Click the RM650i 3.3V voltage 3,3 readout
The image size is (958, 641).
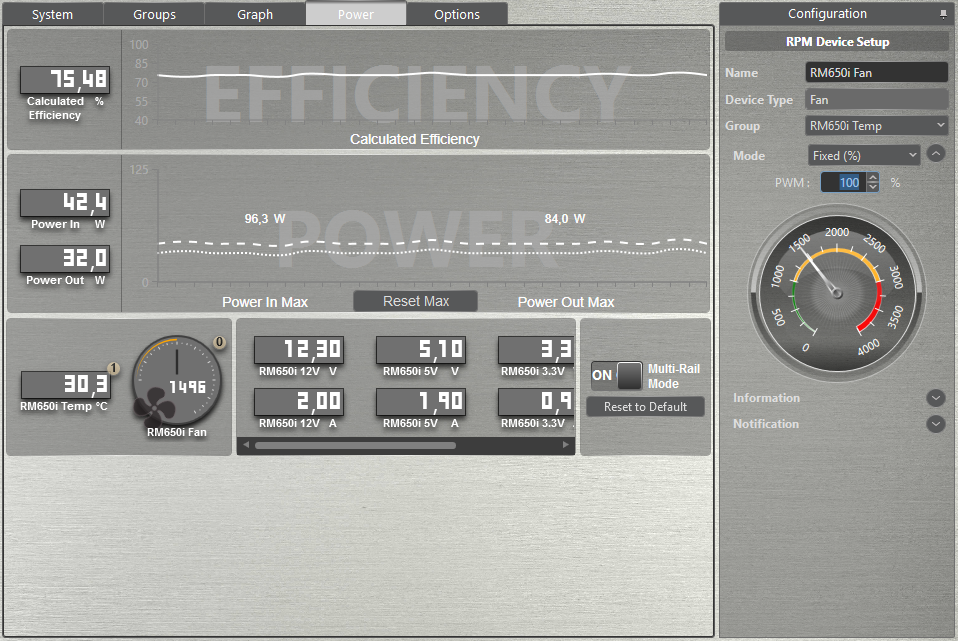[x=536, y=350]
